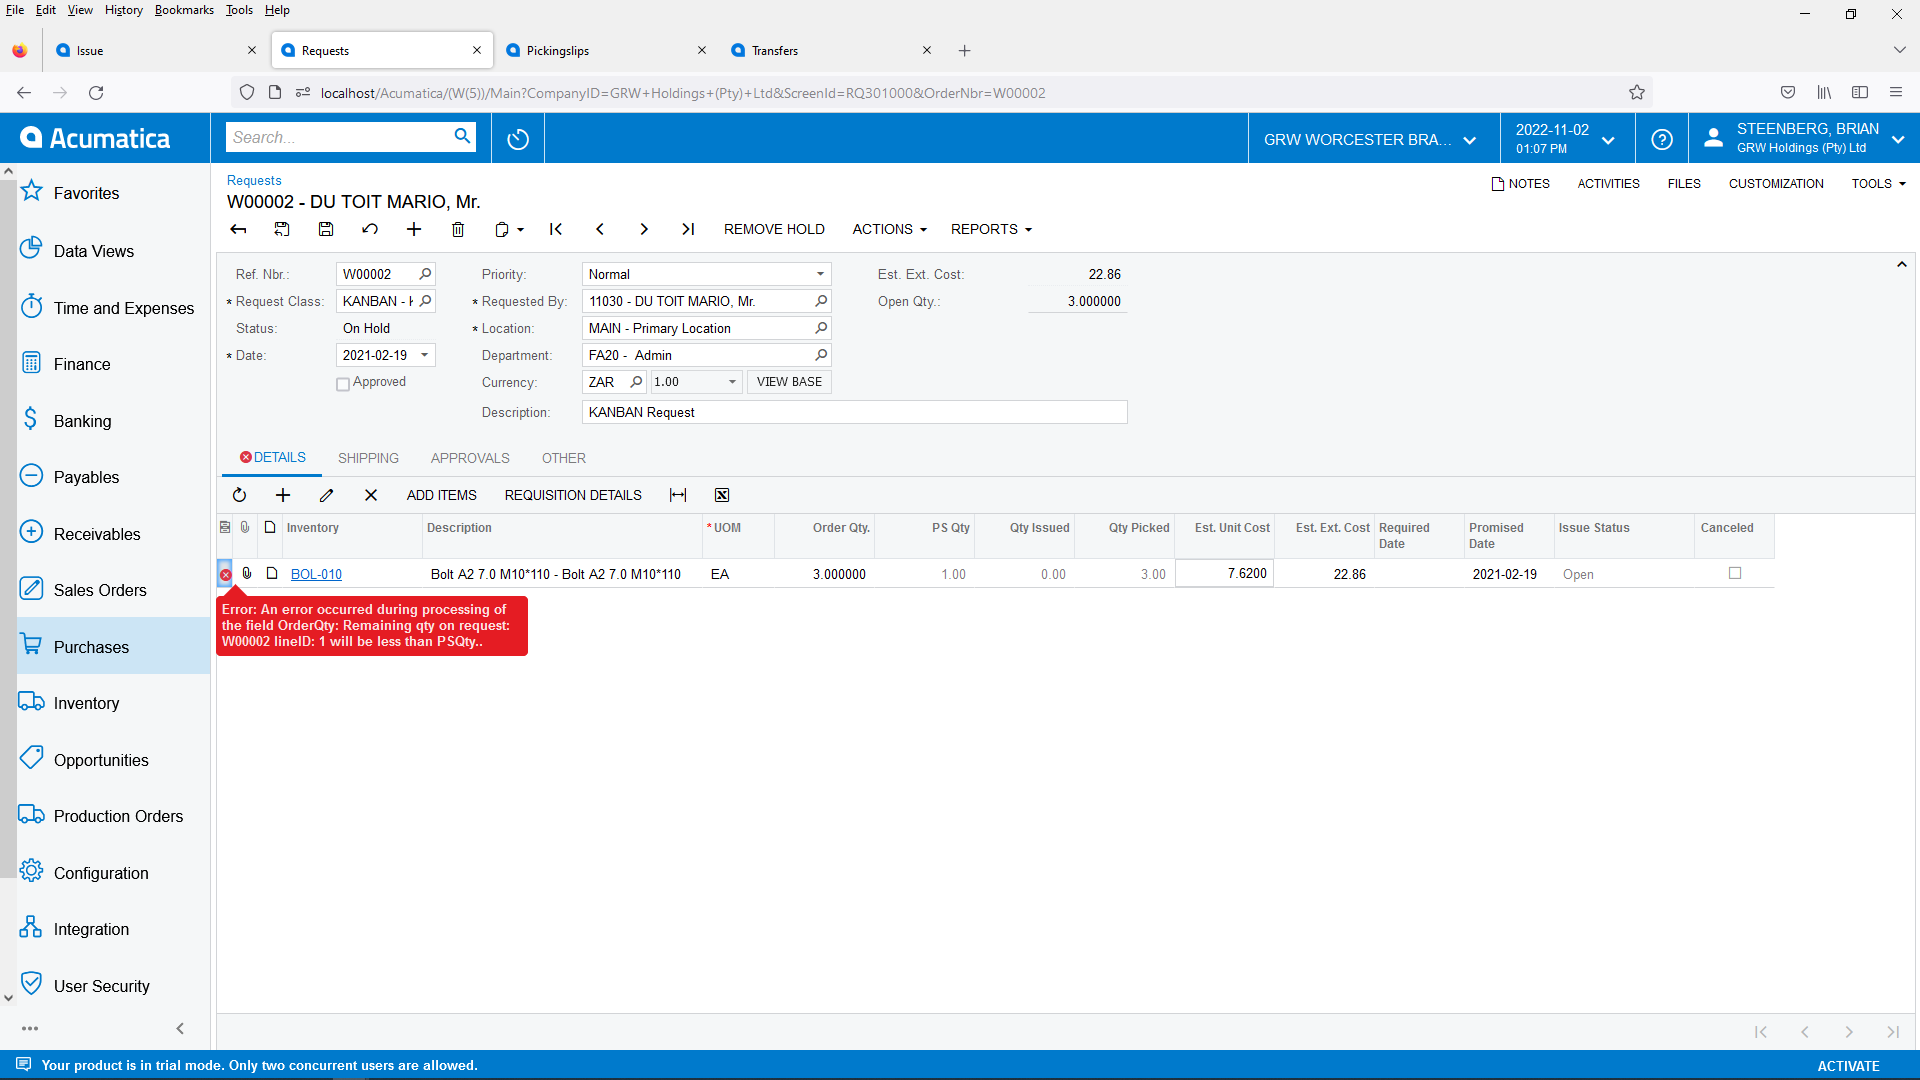Open the Help question mark icon

point(1662,139)
